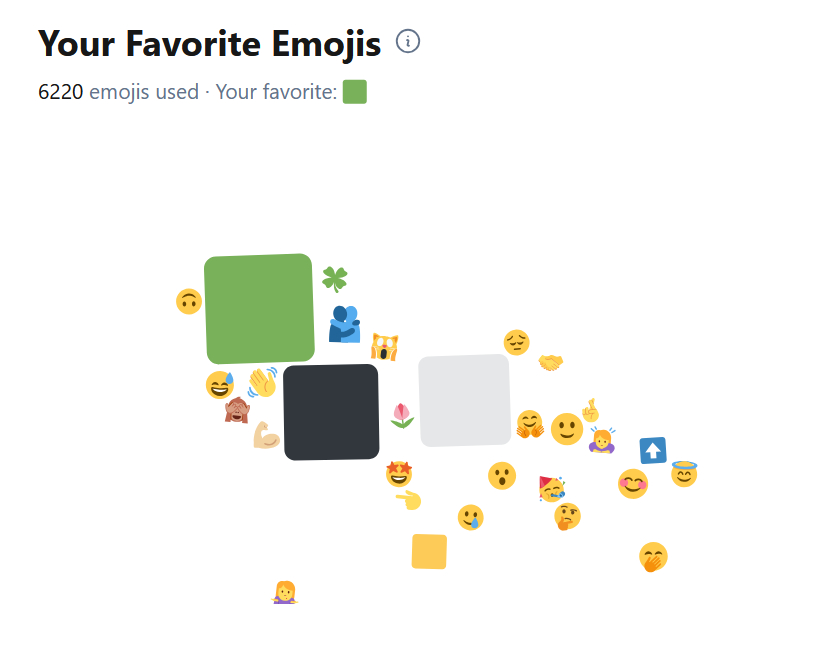This screenshot has width=825, height=670.
Task: Click the star-eyes face emoji
Action: tap(399, 473)
